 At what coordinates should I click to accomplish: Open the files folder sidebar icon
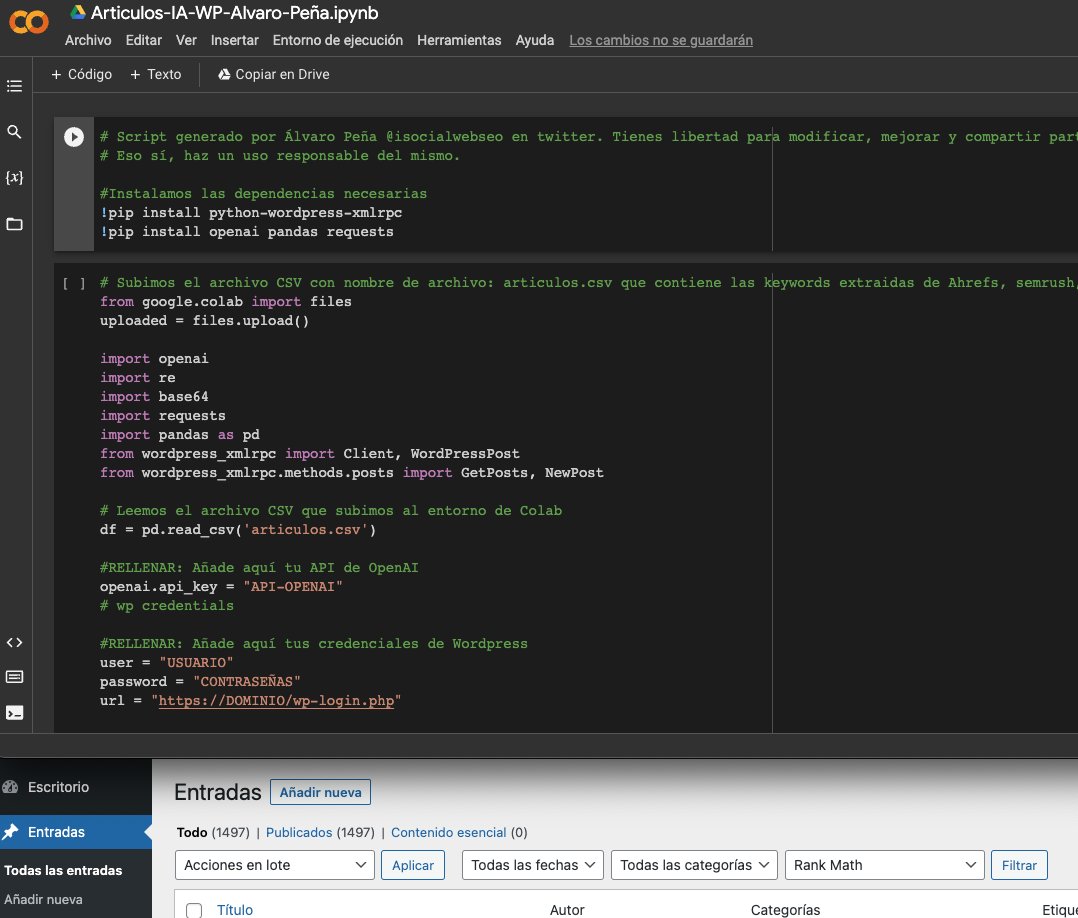tap(14, 223)
